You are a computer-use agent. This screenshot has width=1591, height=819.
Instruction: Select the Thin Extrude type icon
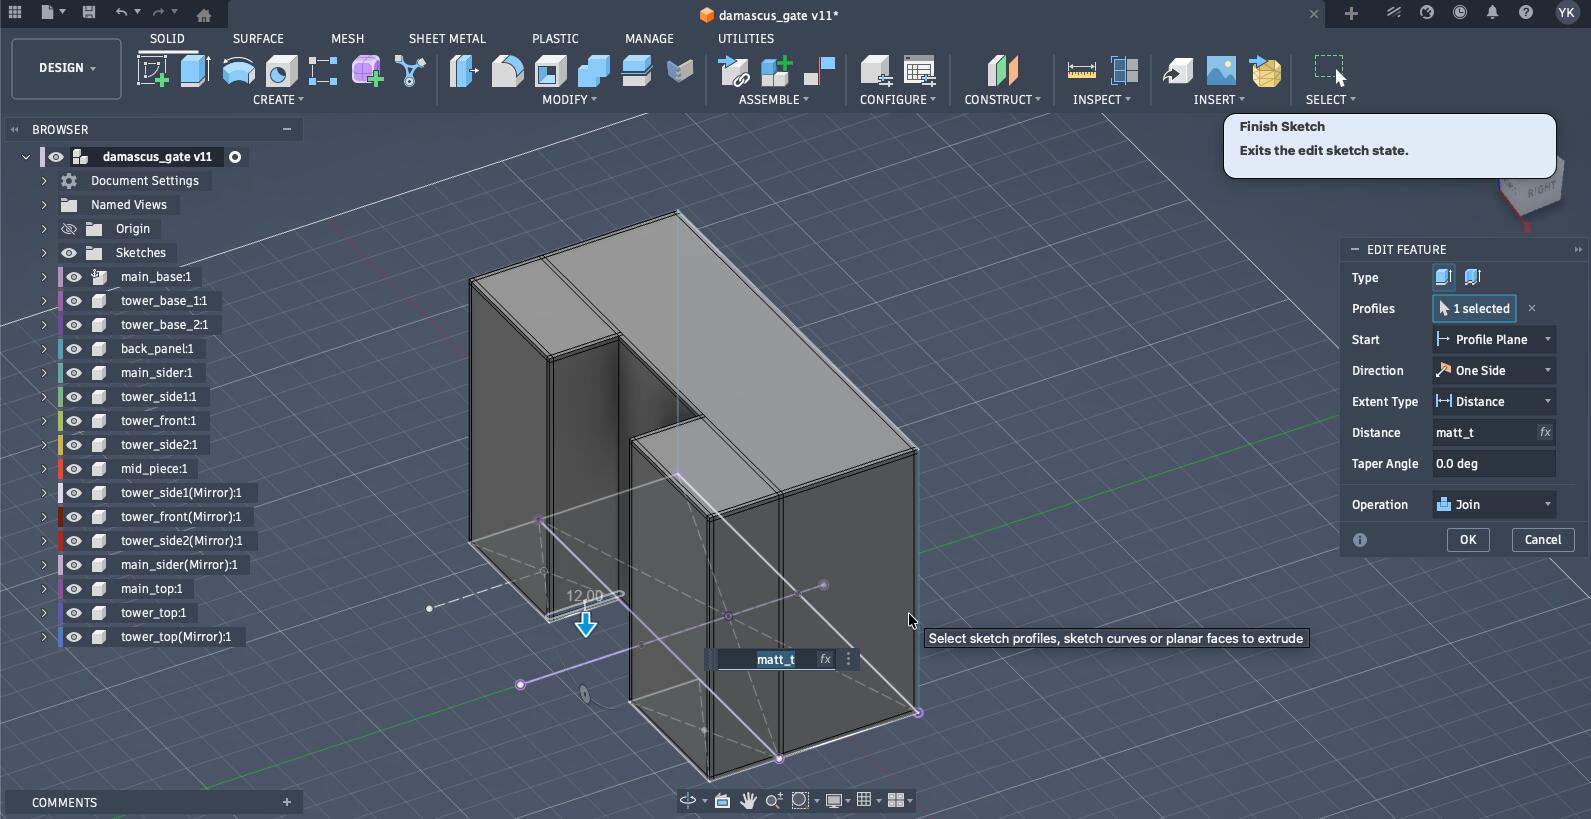(x=1472, y=277)
